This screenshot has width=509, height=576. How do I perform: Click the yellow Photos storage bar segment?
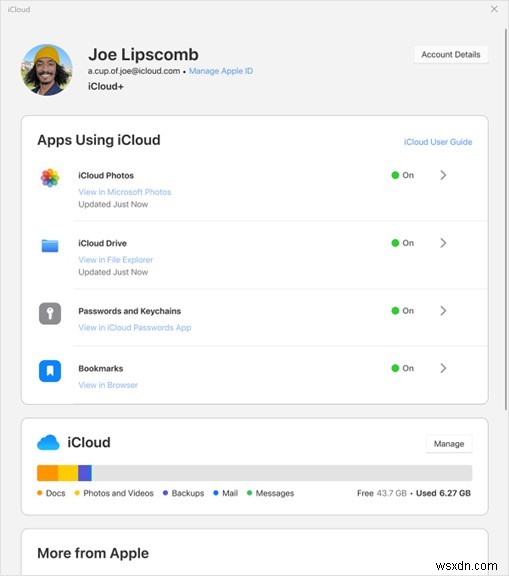[68, 473]
